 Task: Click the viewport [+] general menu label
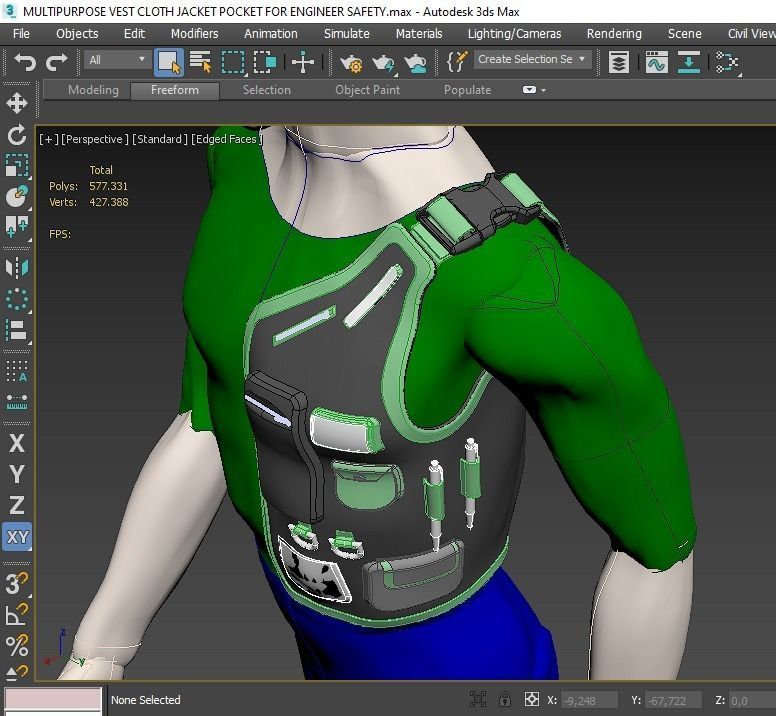tap(48, 139)
